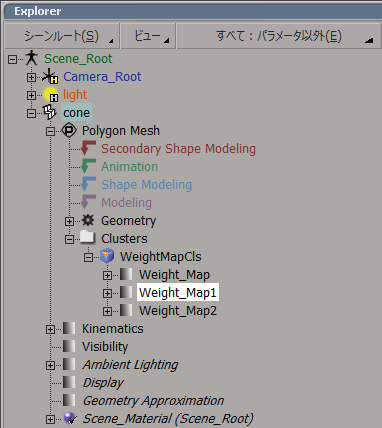The image size is (382, 428).
Task: Click the red Secondary Shape Modeling marker icon
Action: point(88,148)
